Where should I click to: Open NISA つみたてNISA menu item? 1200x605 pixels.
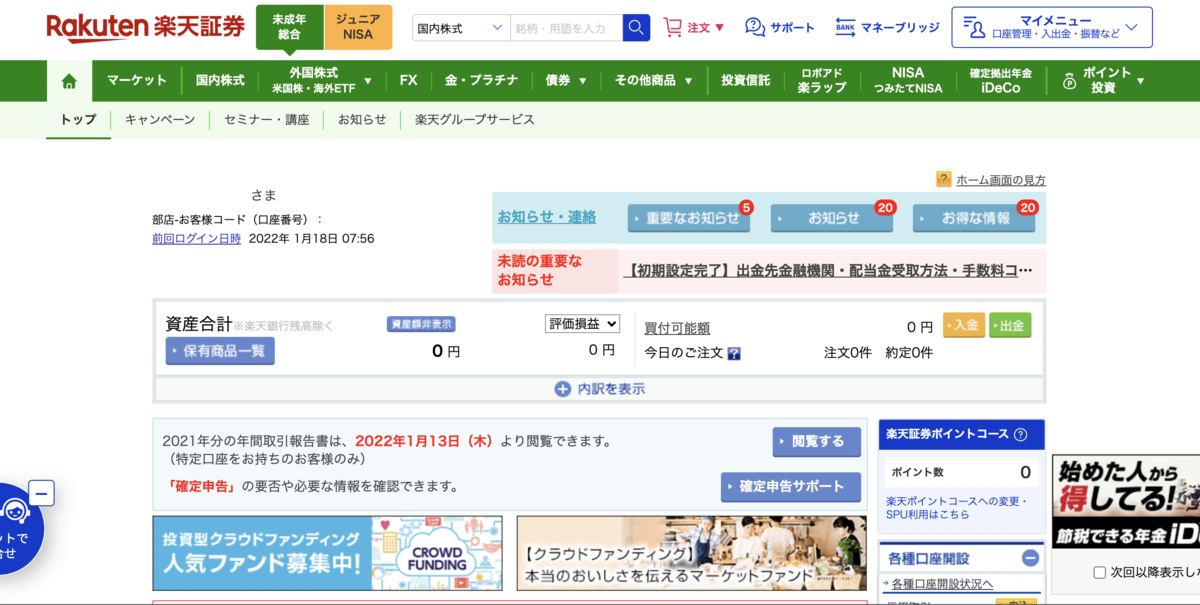click(x=908, y=81)
